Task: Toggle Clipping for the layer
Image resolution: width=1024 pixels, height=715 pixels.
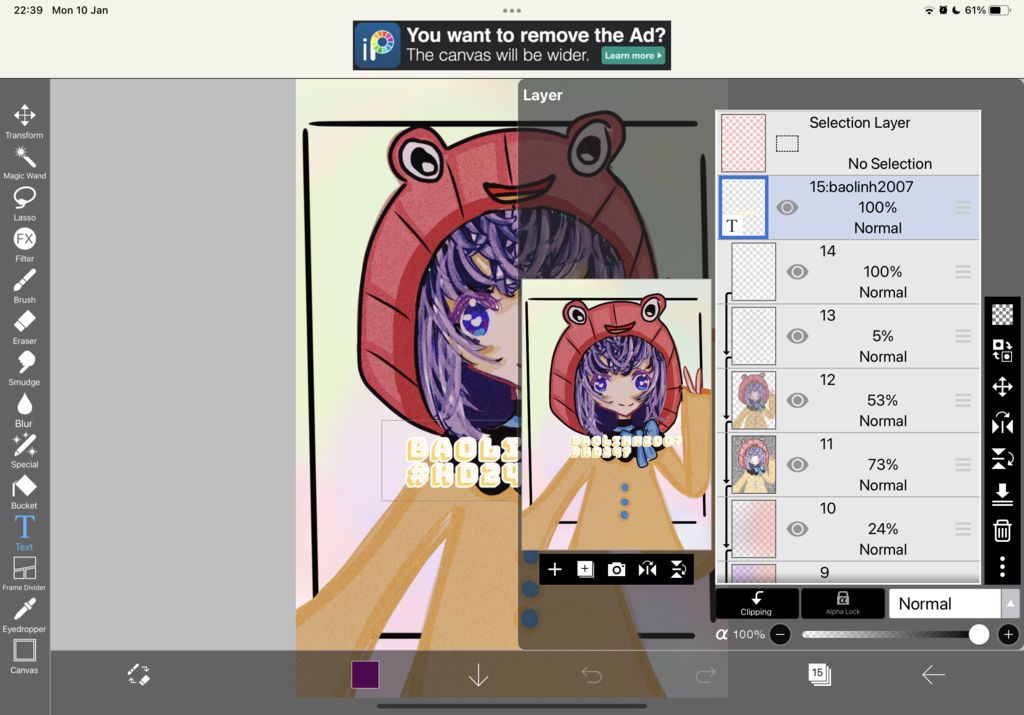Action: coord(756,603)
